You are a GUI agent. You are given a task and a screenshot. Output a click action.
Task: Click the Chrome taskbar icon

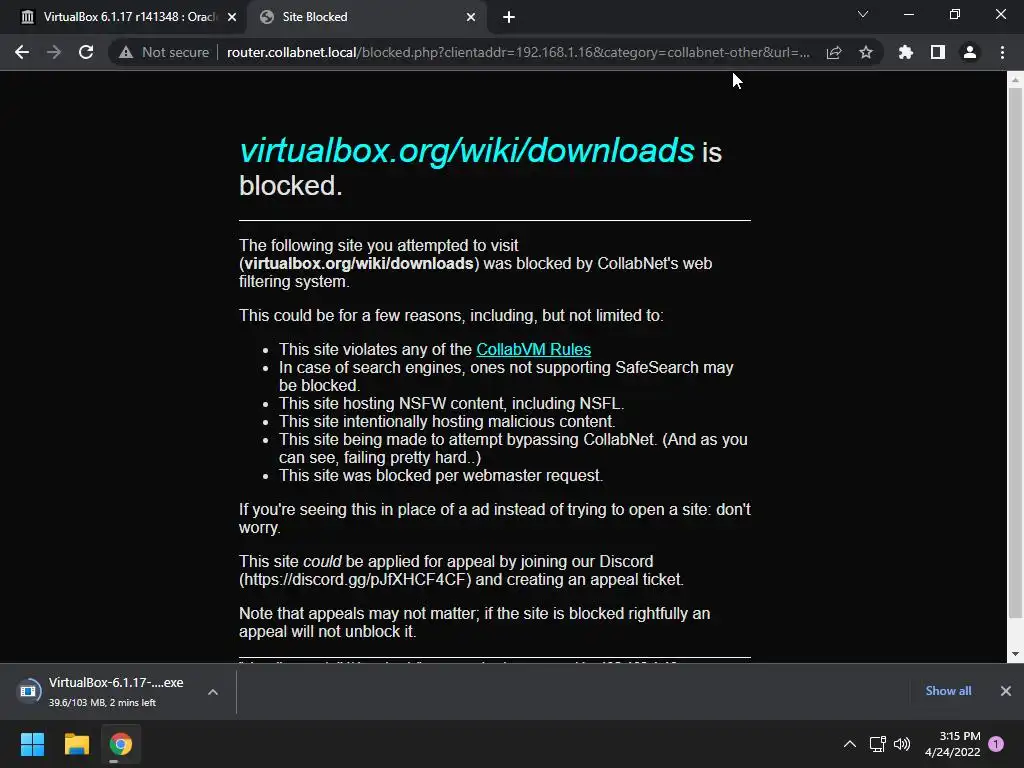point(121,744)
